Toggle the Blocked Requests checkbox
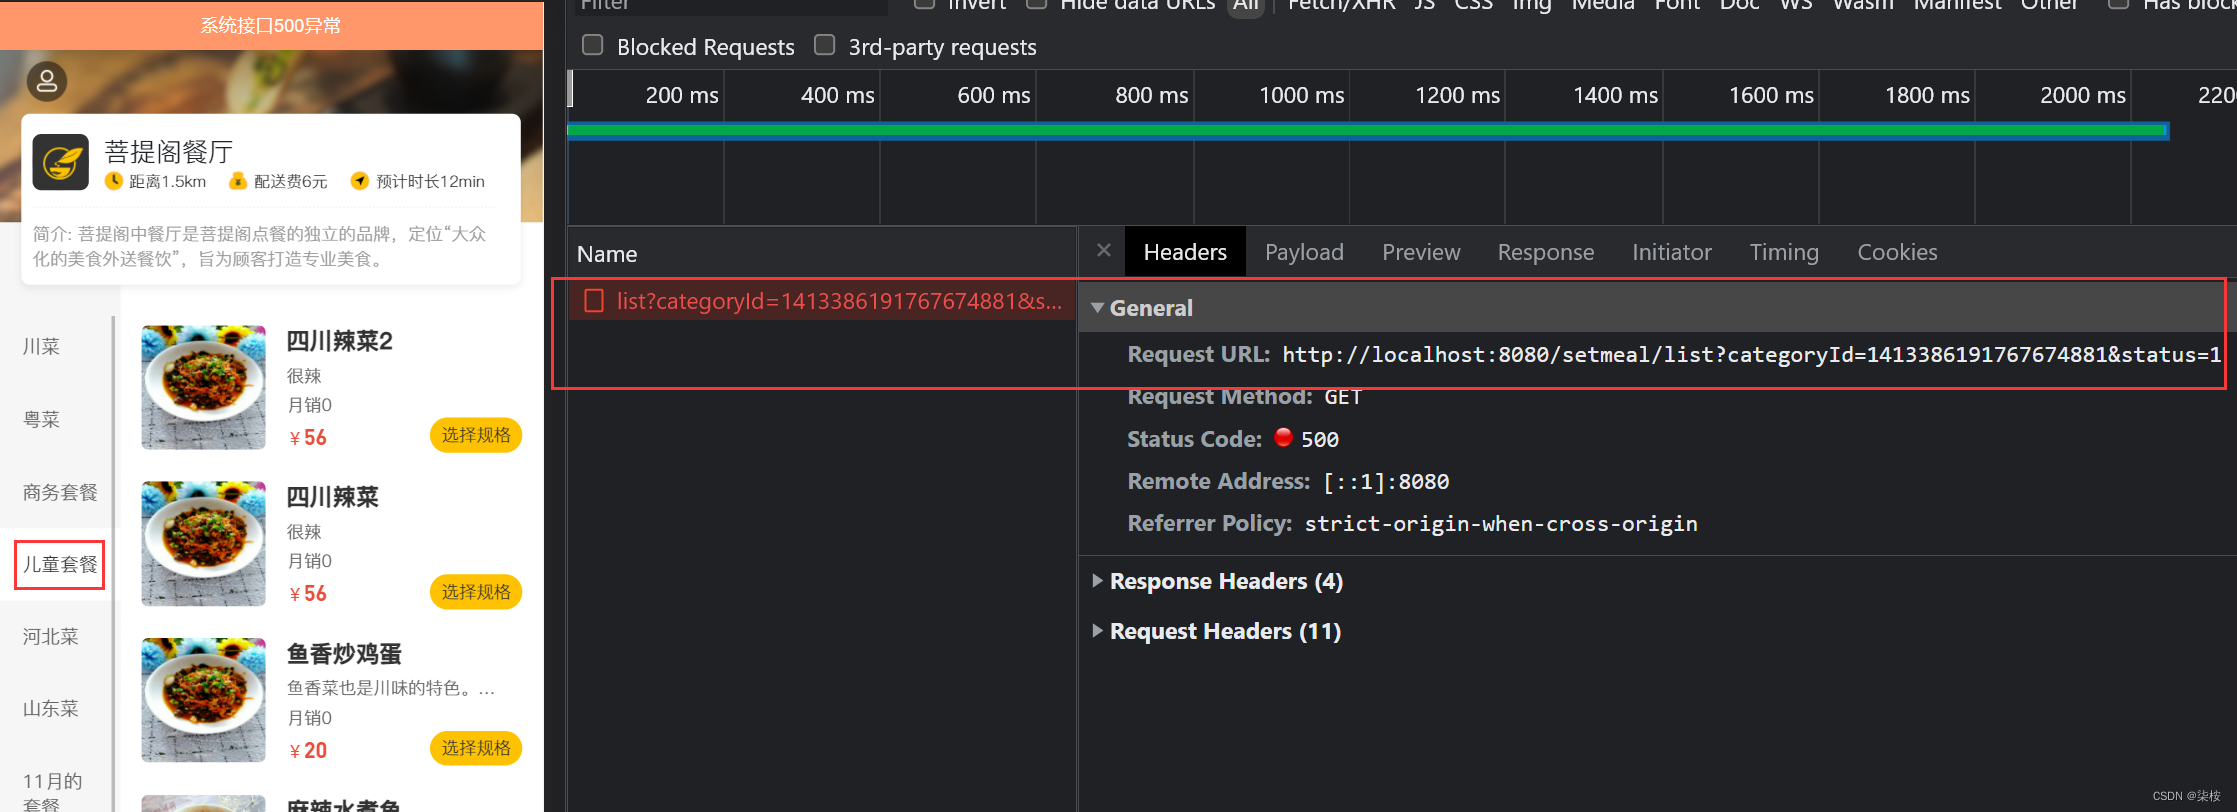 click(593, 45)
